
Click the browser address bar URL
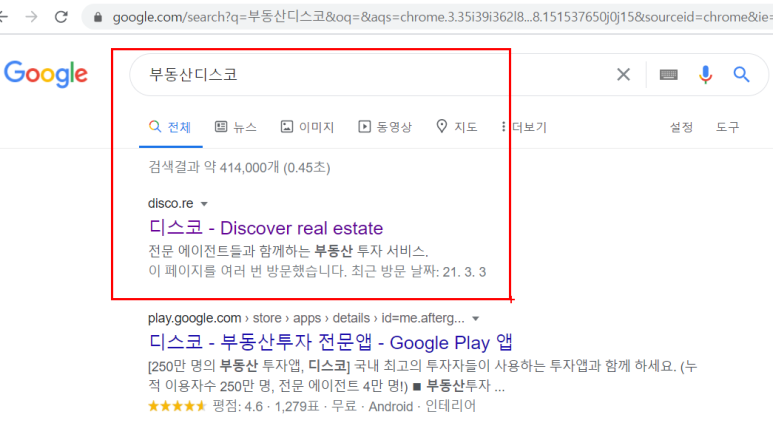[x=441, y=17]
